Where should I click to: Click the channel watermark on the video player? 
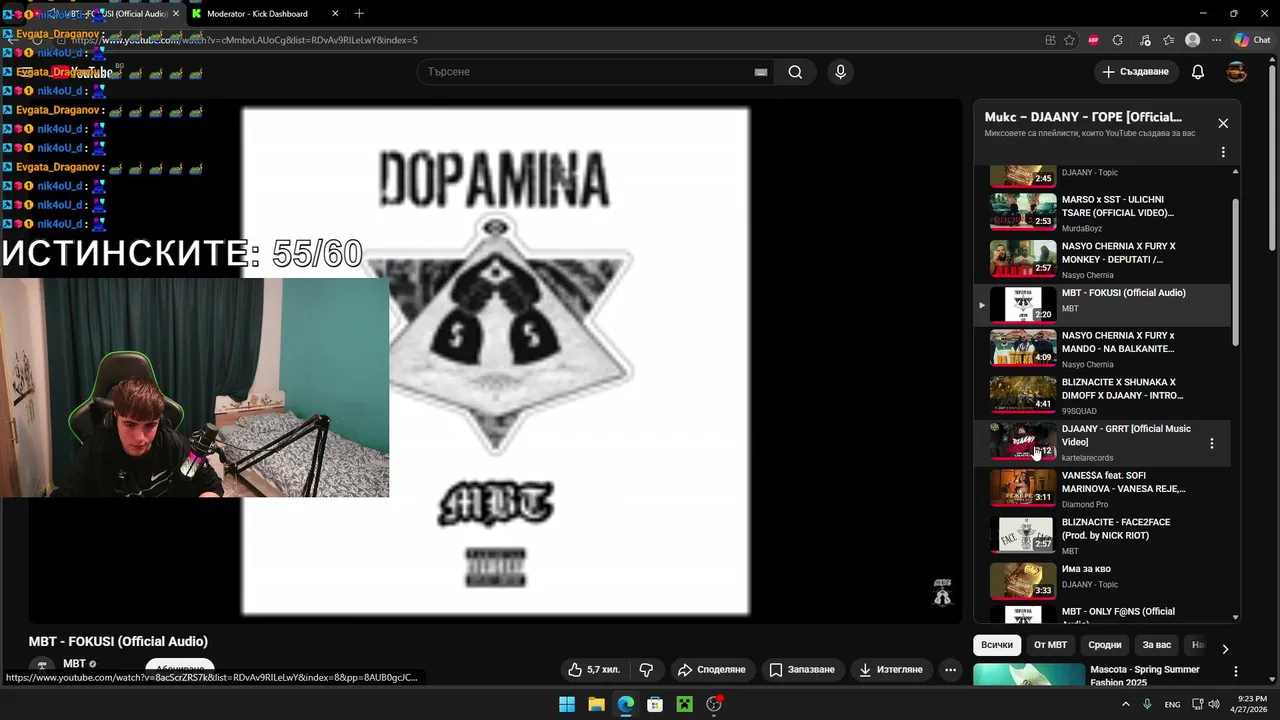click(942, 591)
